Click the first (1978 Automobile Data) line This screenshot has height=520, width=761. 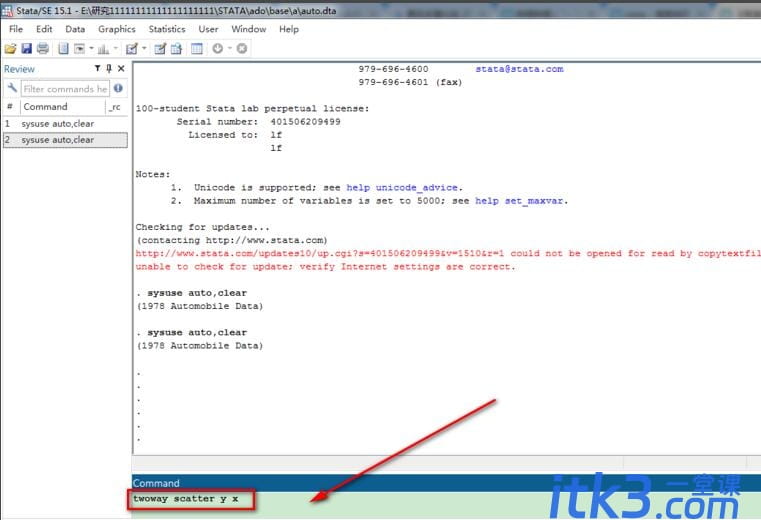pyautogui.click(x=200, y=306)
